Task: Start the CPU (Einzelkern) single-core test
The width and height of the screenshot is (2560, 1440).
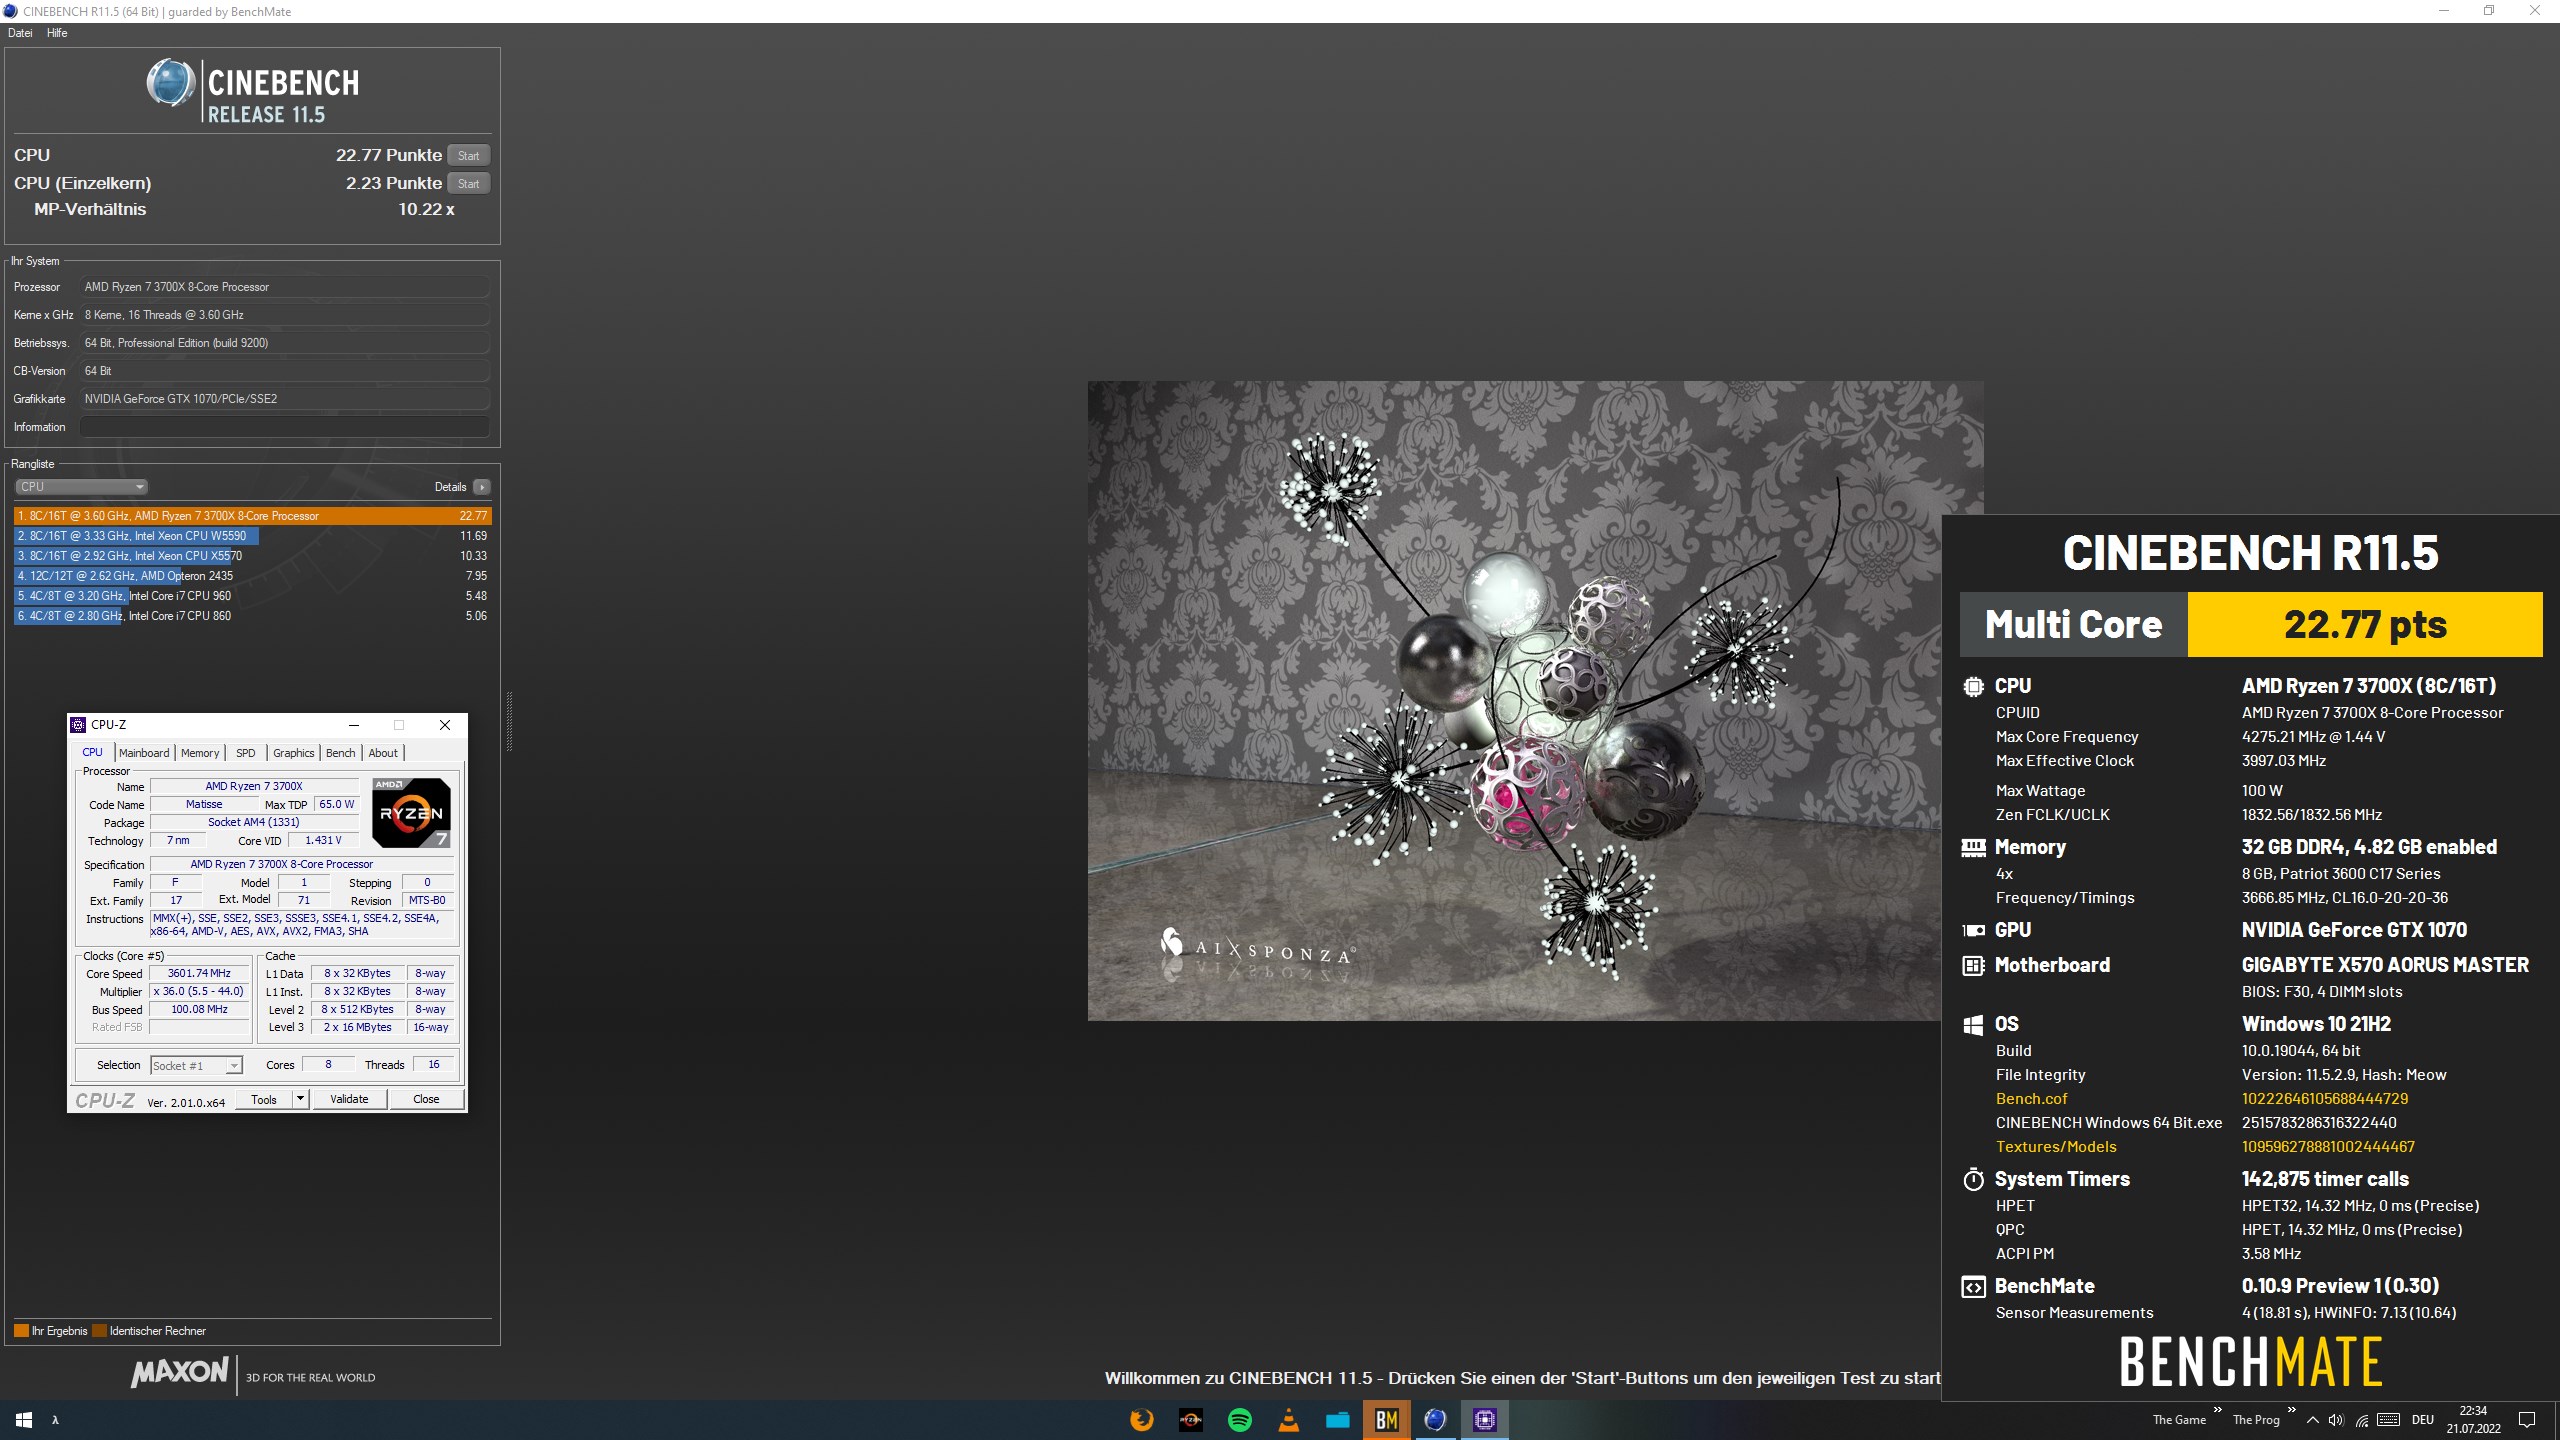Action: tap(468, 183)
